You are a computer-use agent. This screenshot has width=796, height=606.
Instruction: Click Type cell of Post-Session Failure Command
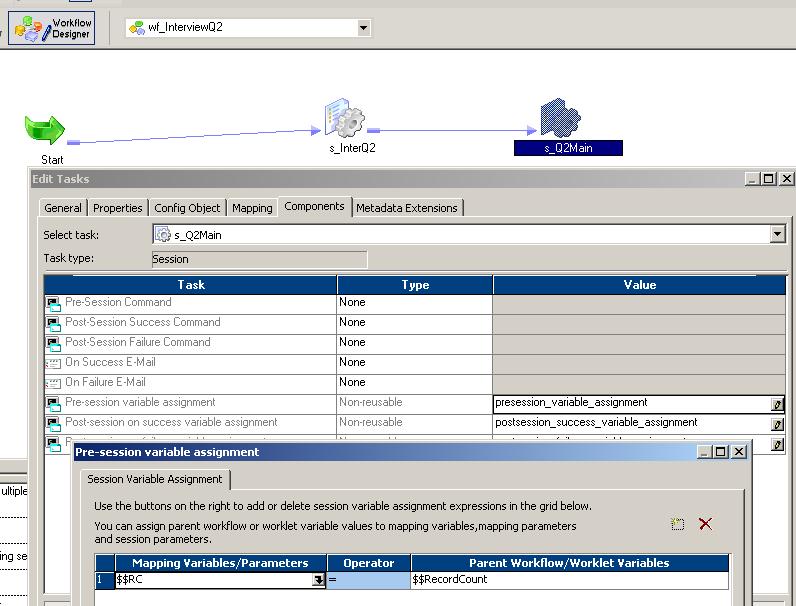click(414, 343)
